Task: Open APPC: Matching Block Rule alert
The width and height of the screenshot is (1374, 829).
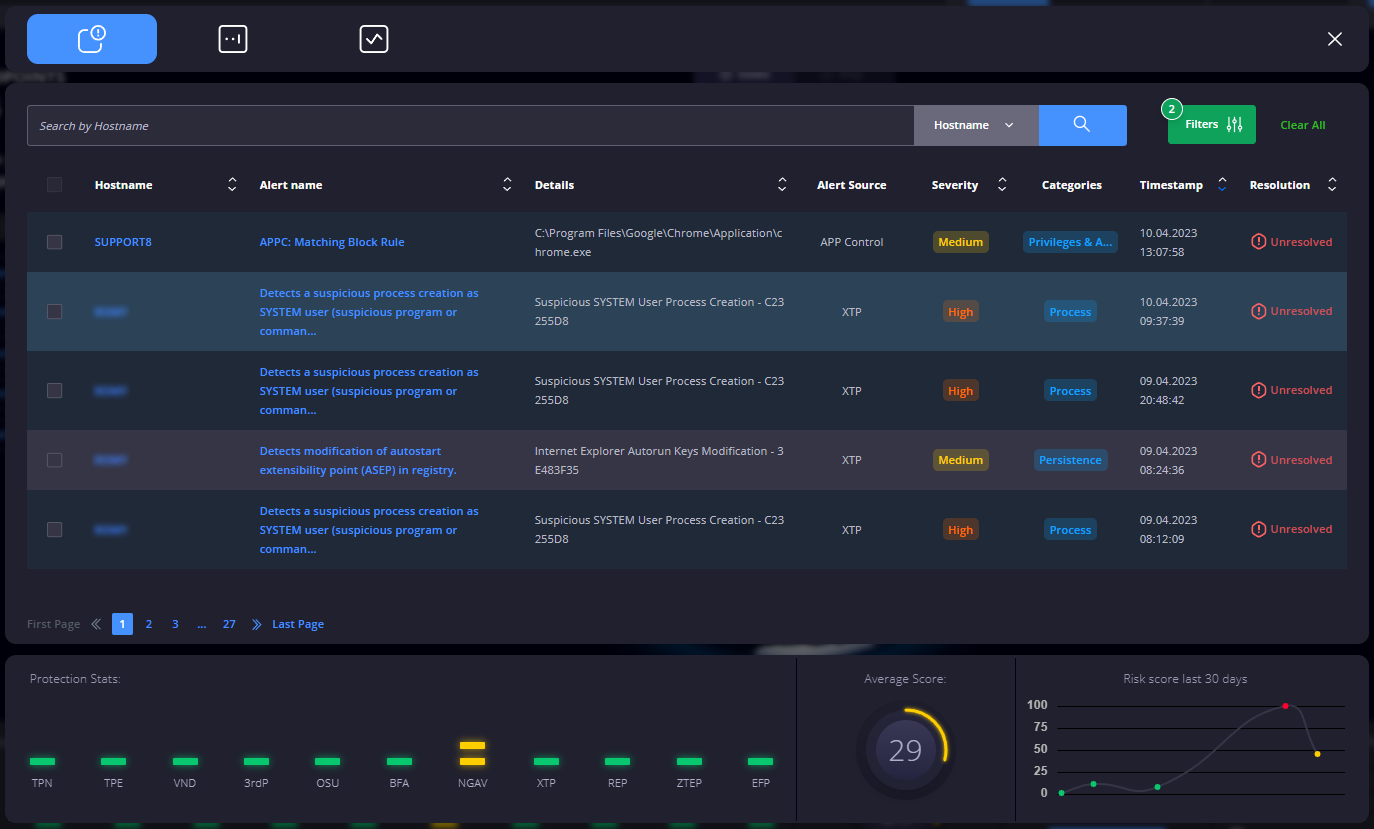Action: [x=332, y=242]
